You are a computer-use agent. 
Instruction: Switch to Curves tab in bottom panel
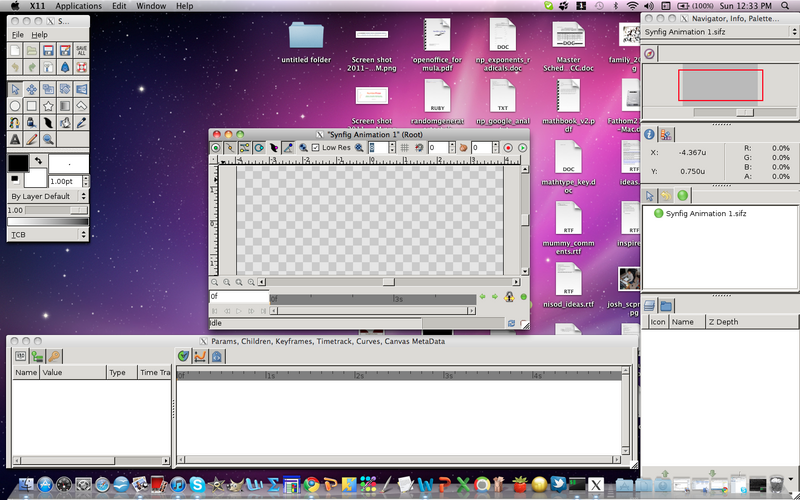(x=199, y=356)
